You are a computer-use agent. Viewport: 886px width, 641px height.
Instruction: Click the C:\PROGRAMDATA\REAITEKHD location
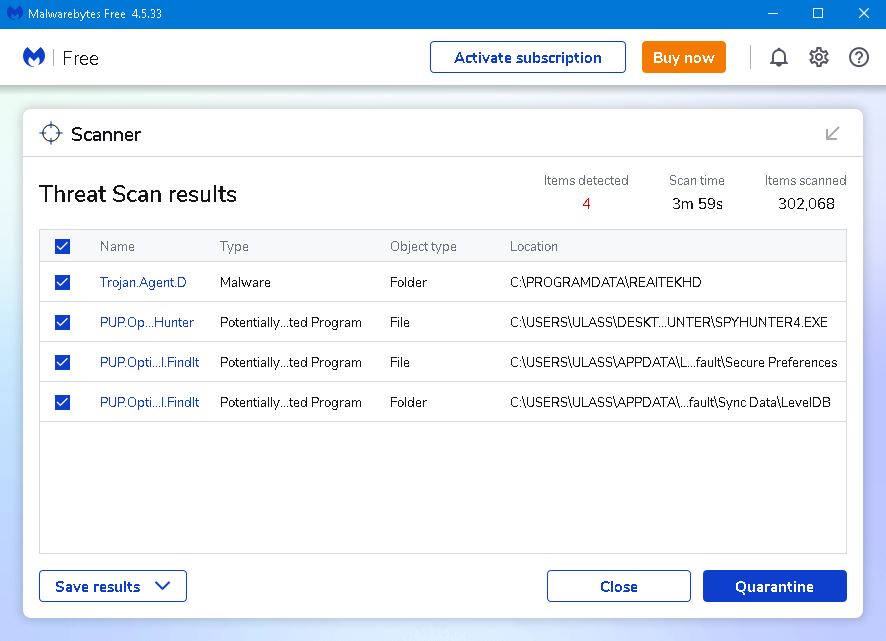[x=606, y=282]
